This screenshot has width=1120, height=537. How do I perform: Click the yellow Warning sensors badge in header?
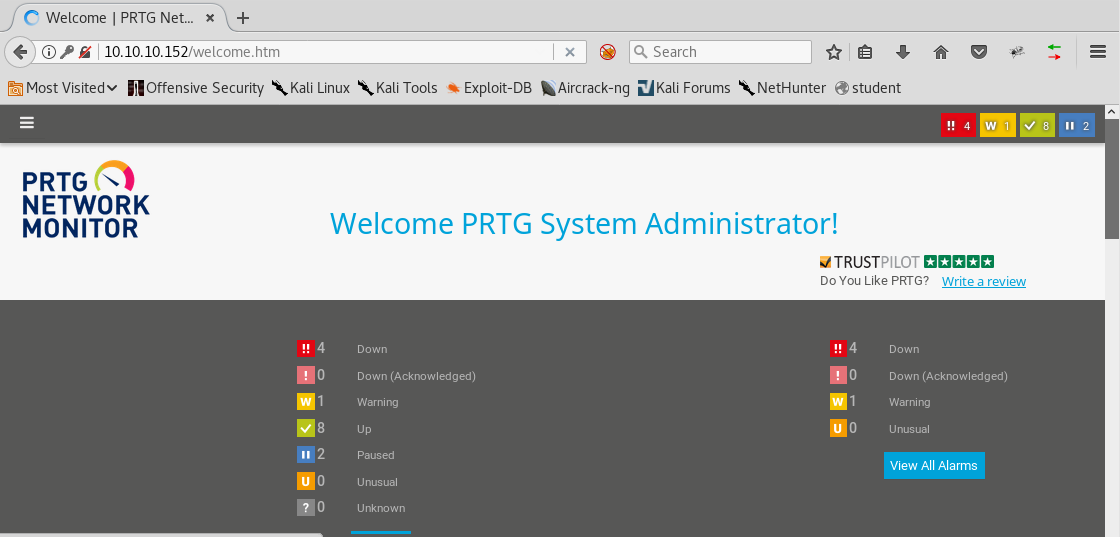tap(997, 126)
